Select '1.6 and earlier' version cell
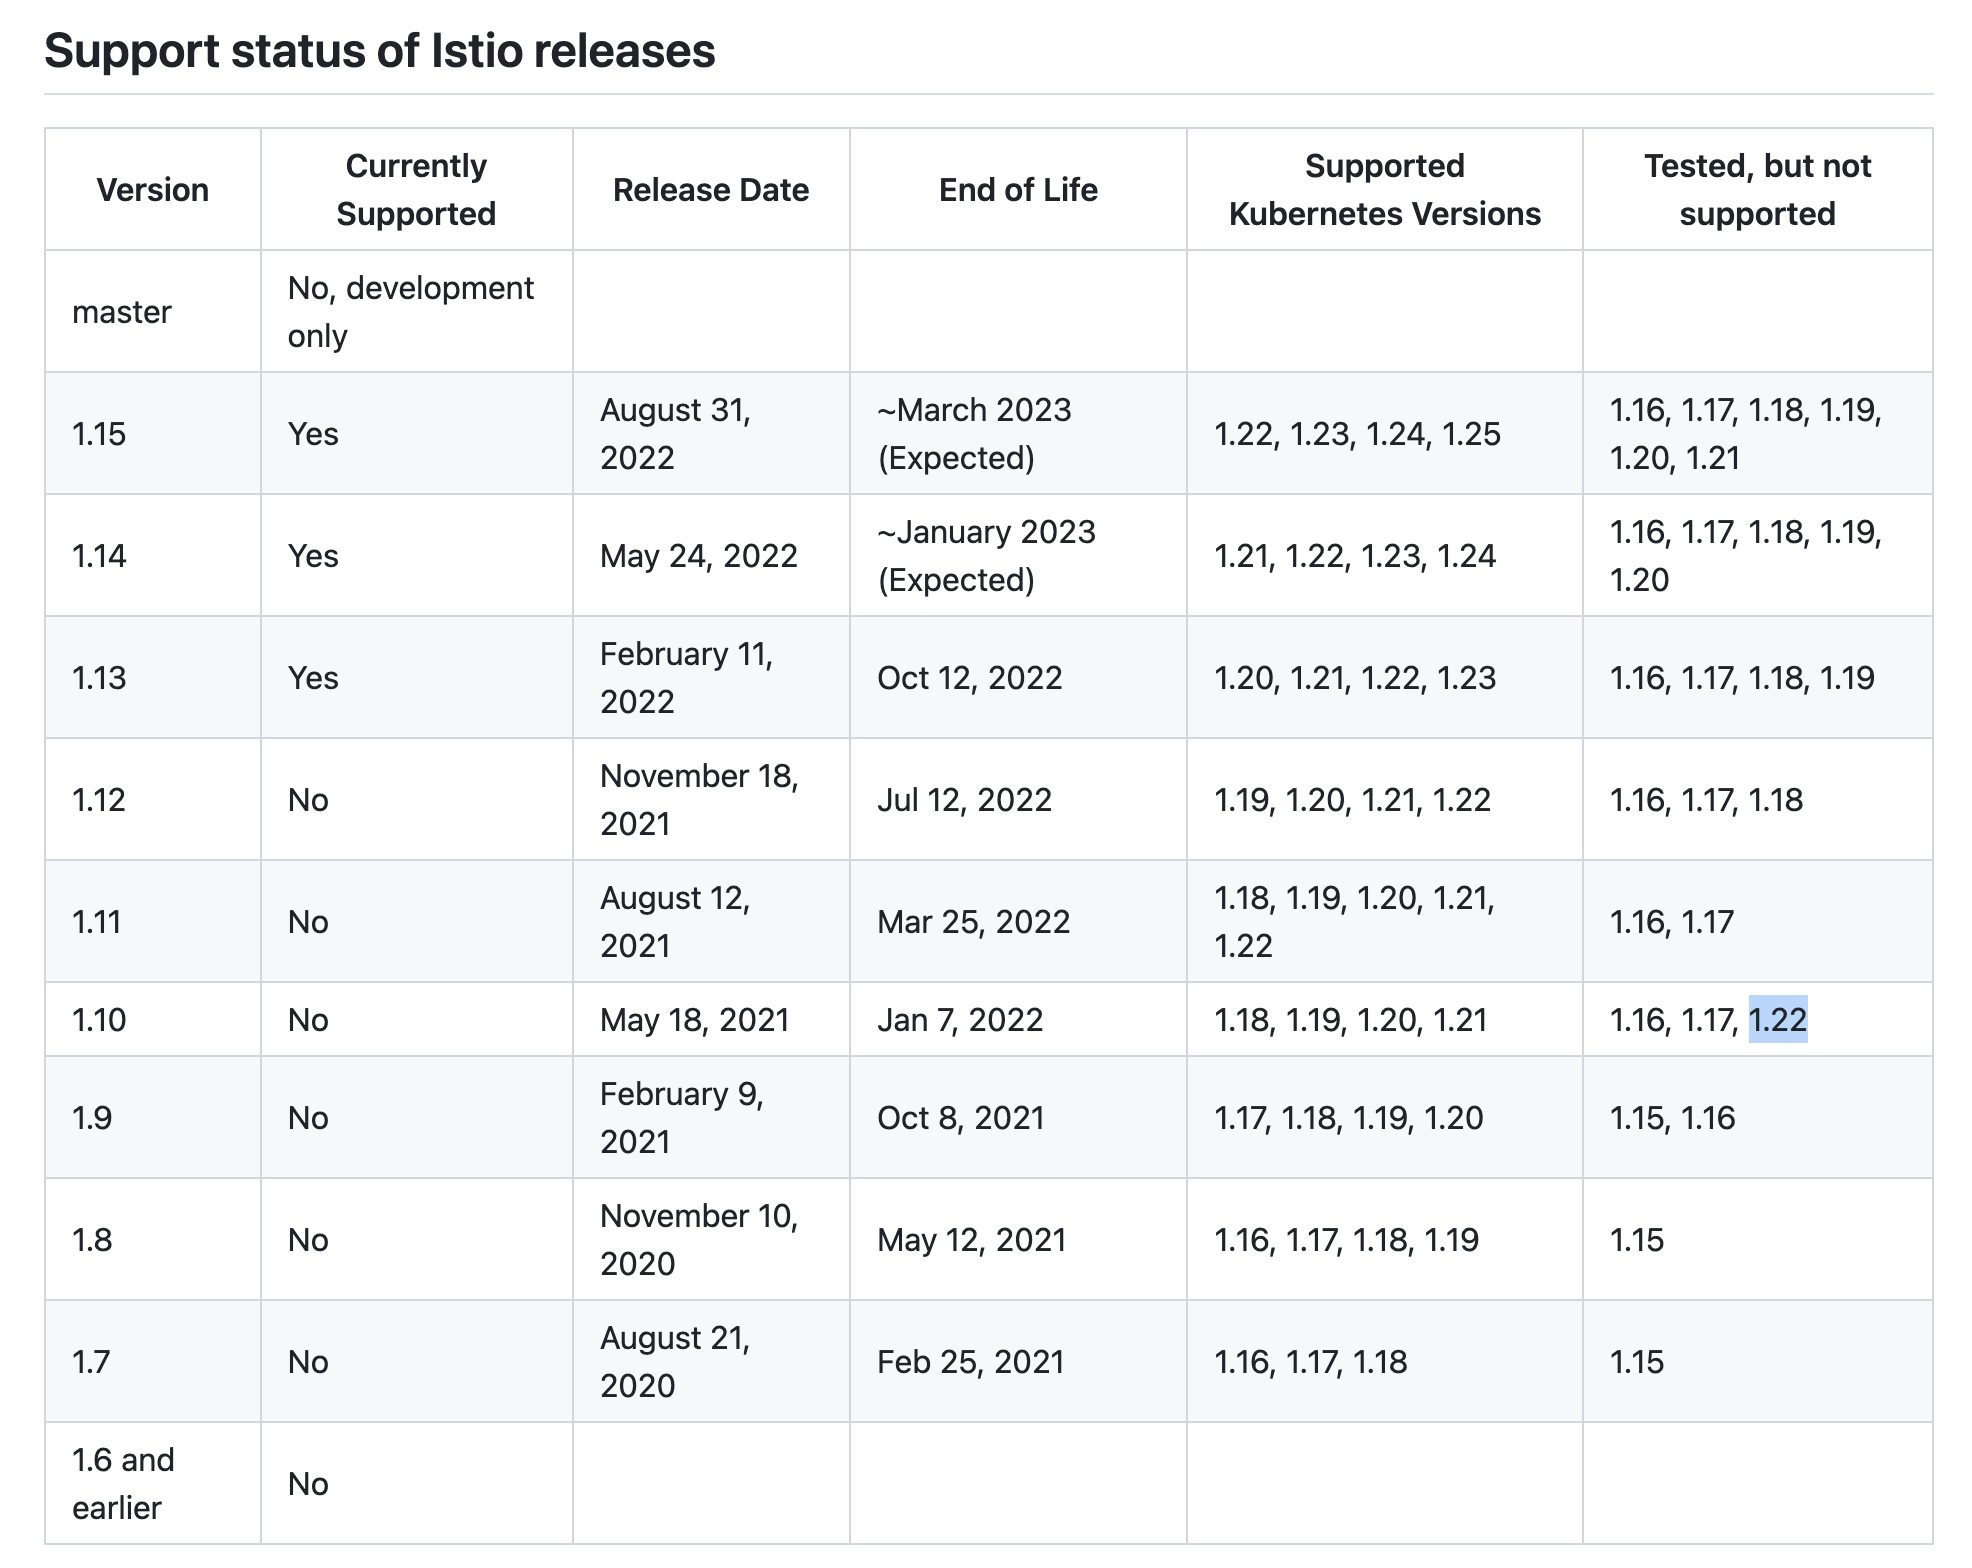Viewport: 1972px width, 1568px height. (153, 1483)
